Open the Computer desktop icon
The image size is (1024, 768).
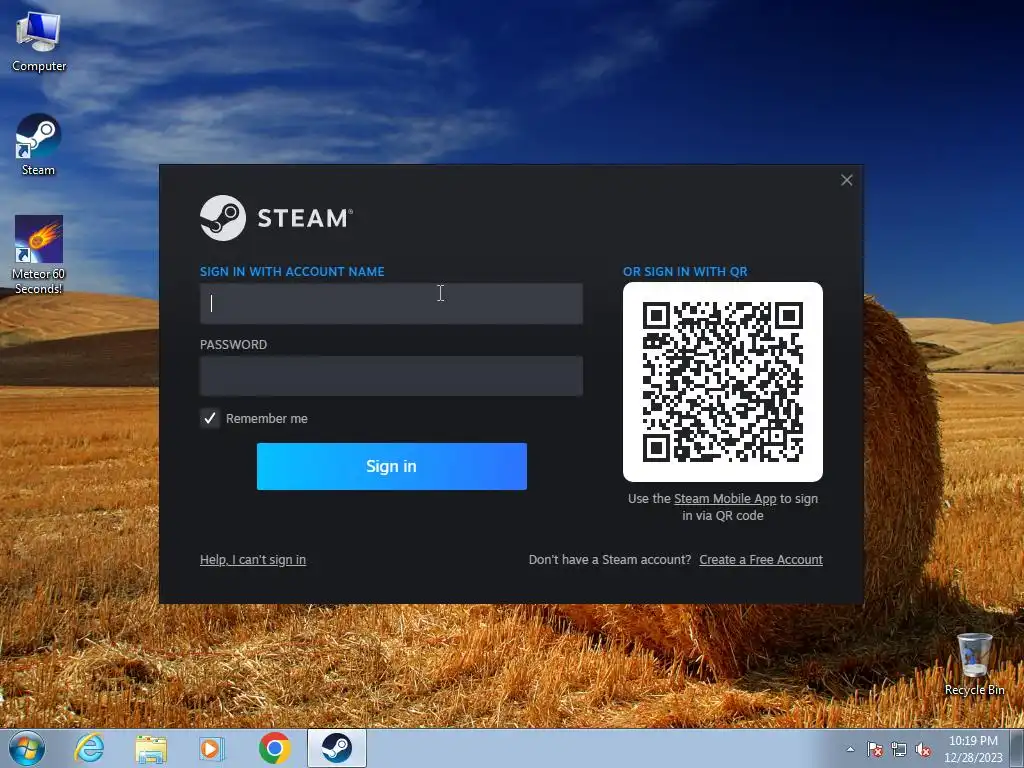pyautogui.click(x=39, y=42)
